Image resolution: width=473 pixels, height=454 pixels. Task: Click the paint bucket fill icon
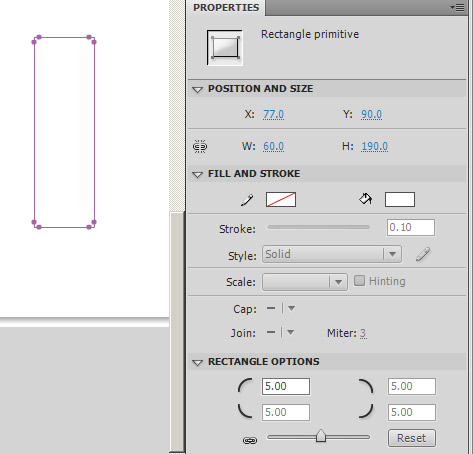pos(366,199)
